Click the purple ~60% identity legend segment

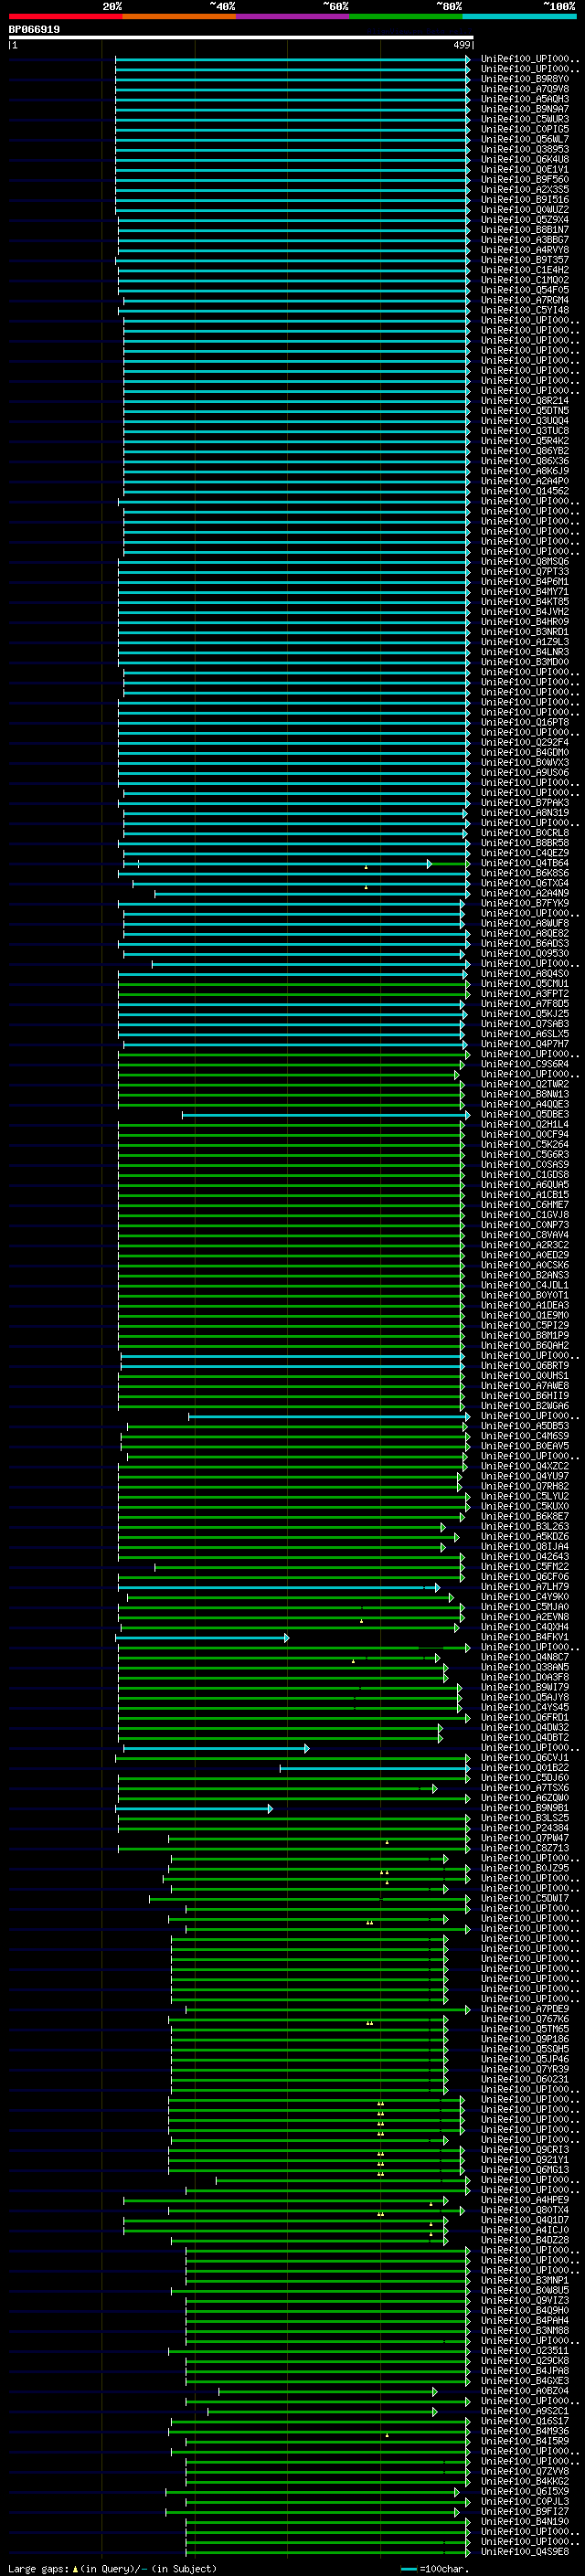pyautogui.click(x=293, y=16)
